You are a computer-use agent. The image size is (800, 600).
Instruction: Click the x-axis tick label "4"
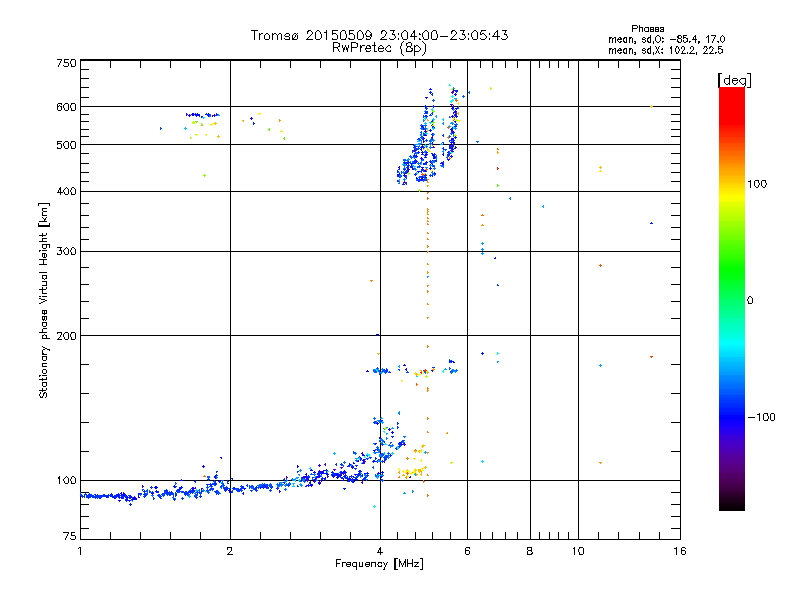pos(380,551)
